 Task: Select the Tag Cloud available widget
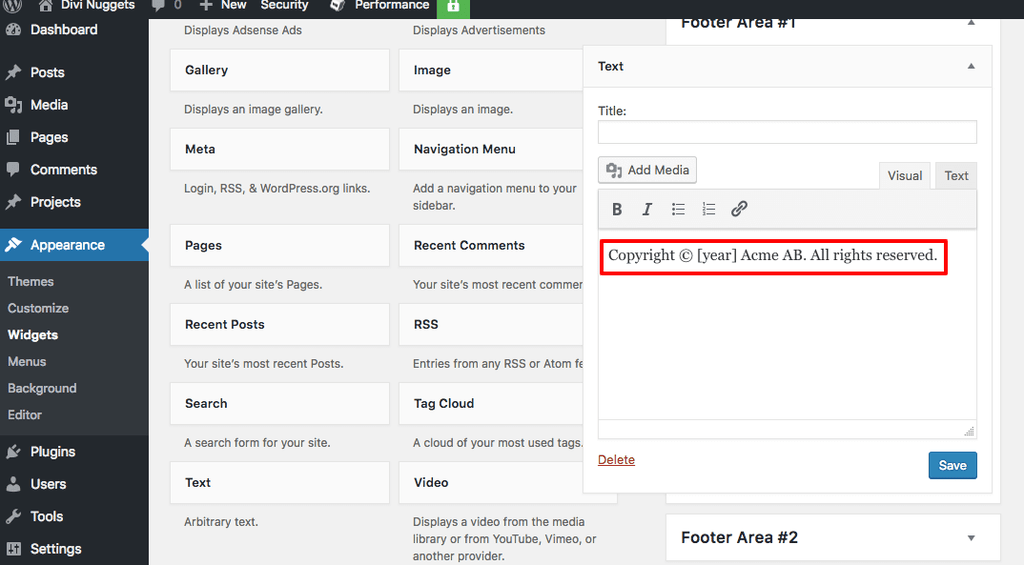pos(491,404)
